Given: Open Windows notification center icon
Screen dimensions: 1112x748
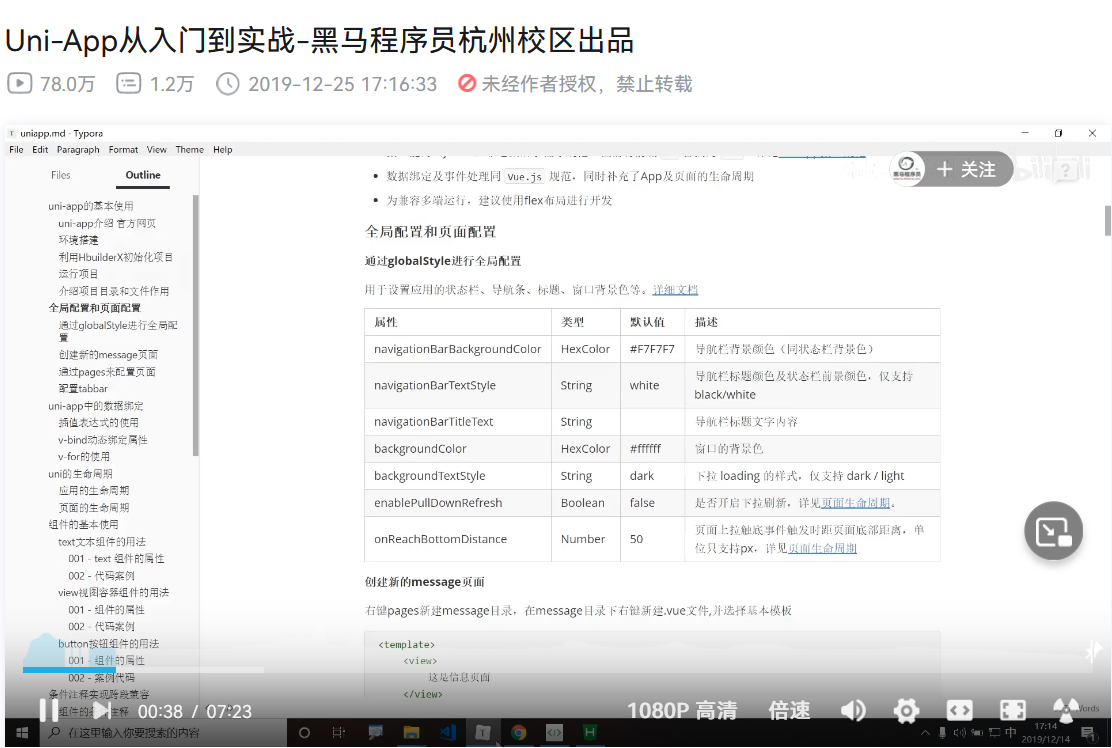Looking at the screenshot, I should (x=1088, y=732).
